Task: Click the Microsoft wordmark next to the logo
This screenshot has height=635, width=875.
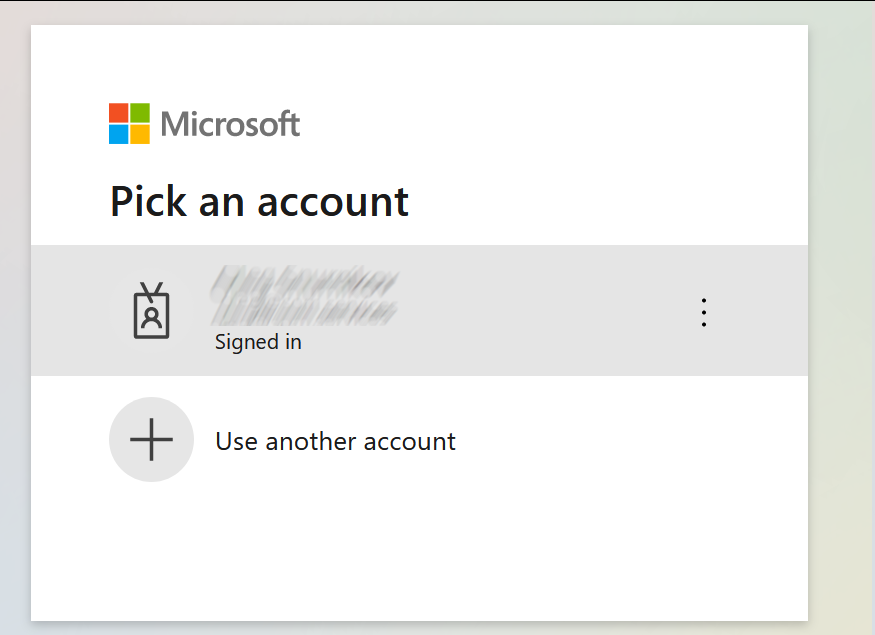Action: click(x=232, y=123)
